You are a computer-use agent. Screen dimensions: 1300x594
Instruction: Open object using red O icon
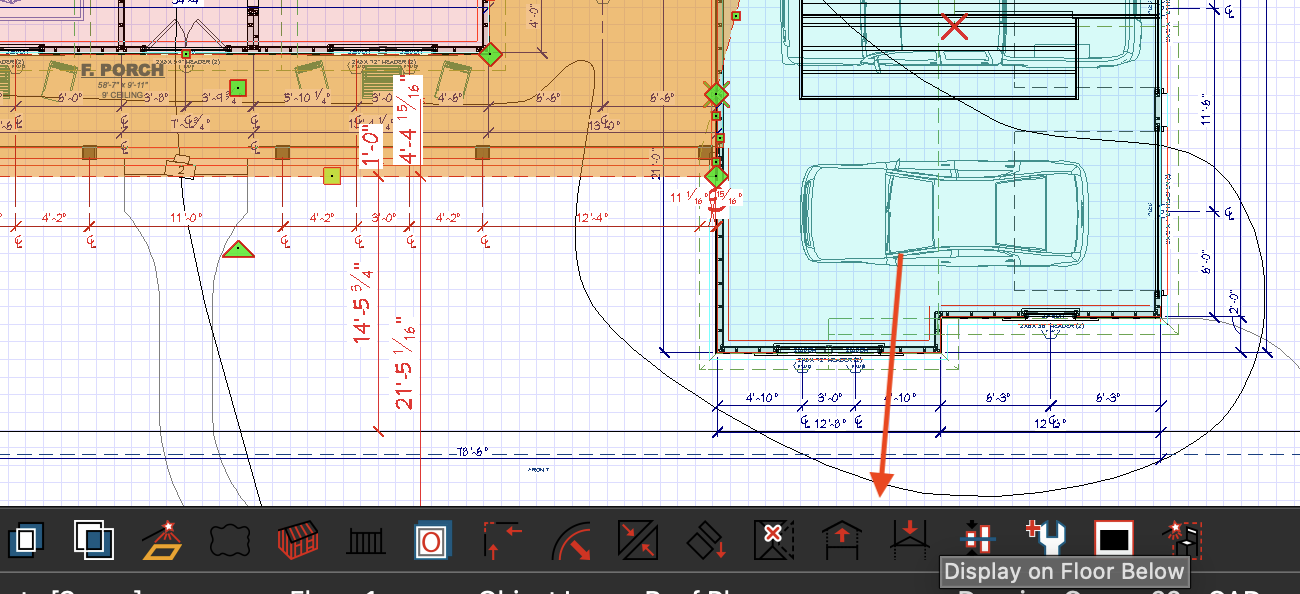coord(433,540)
